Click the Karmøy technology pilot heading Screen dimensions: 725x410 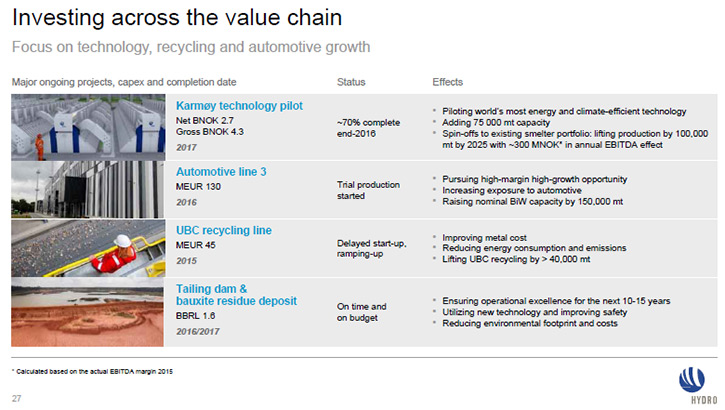point(239,106)
